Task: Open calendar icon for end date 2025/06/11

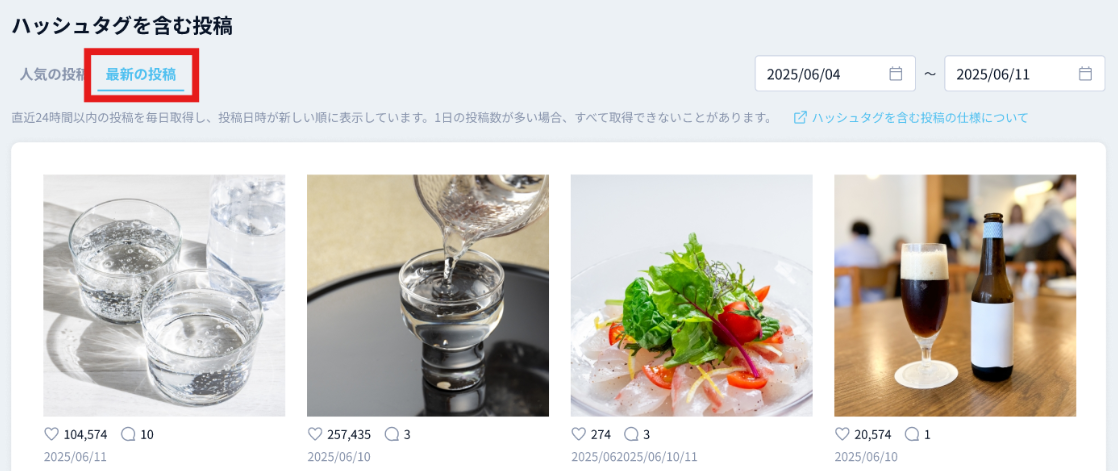Action: pyautogui.click(x=1085, y=73)
